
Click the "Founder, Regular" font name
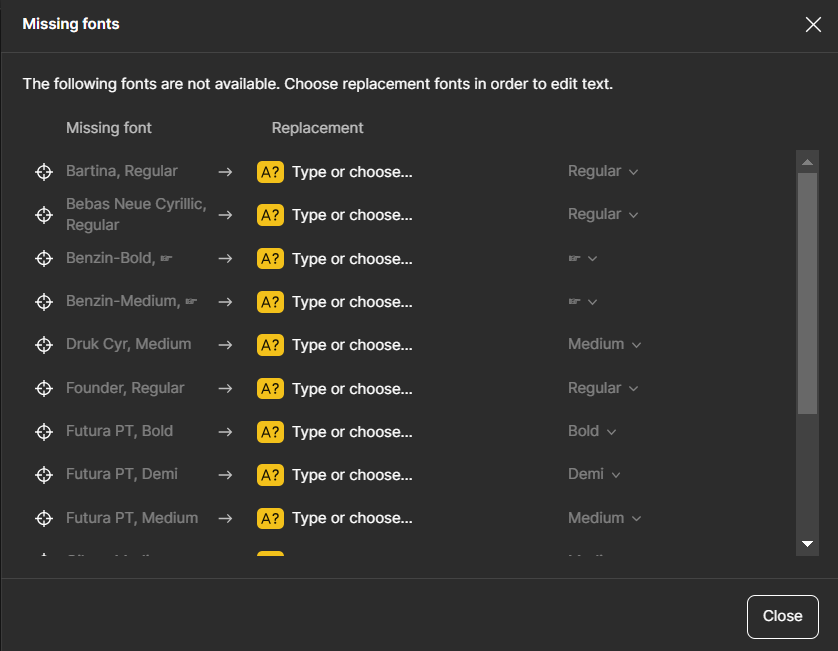(125, 388)
